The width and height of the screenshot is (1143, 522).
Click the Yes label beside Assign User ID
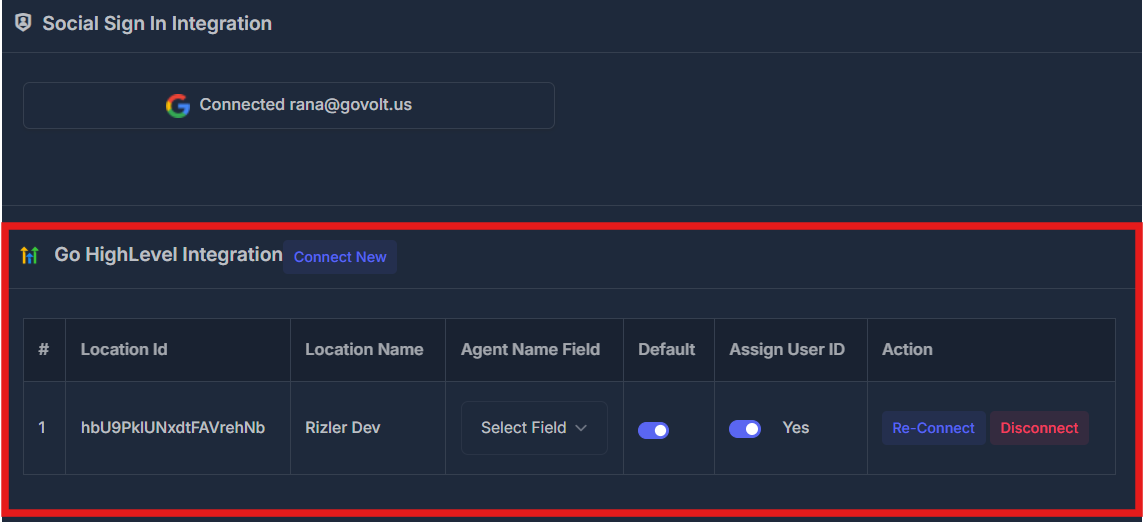point(795,428)
